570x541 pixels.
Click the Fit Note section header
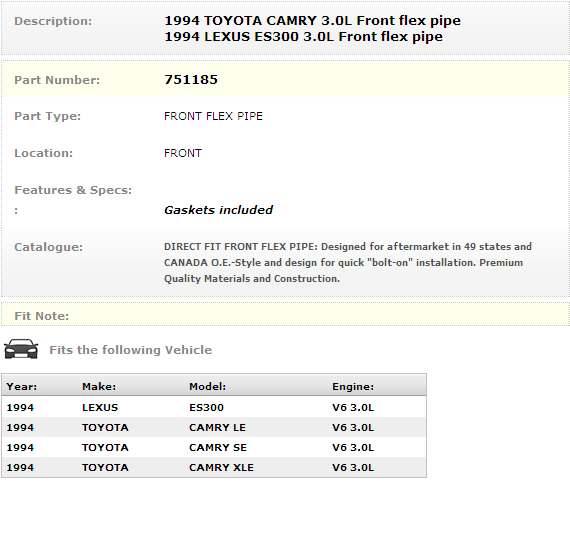[x=41, y=316]
